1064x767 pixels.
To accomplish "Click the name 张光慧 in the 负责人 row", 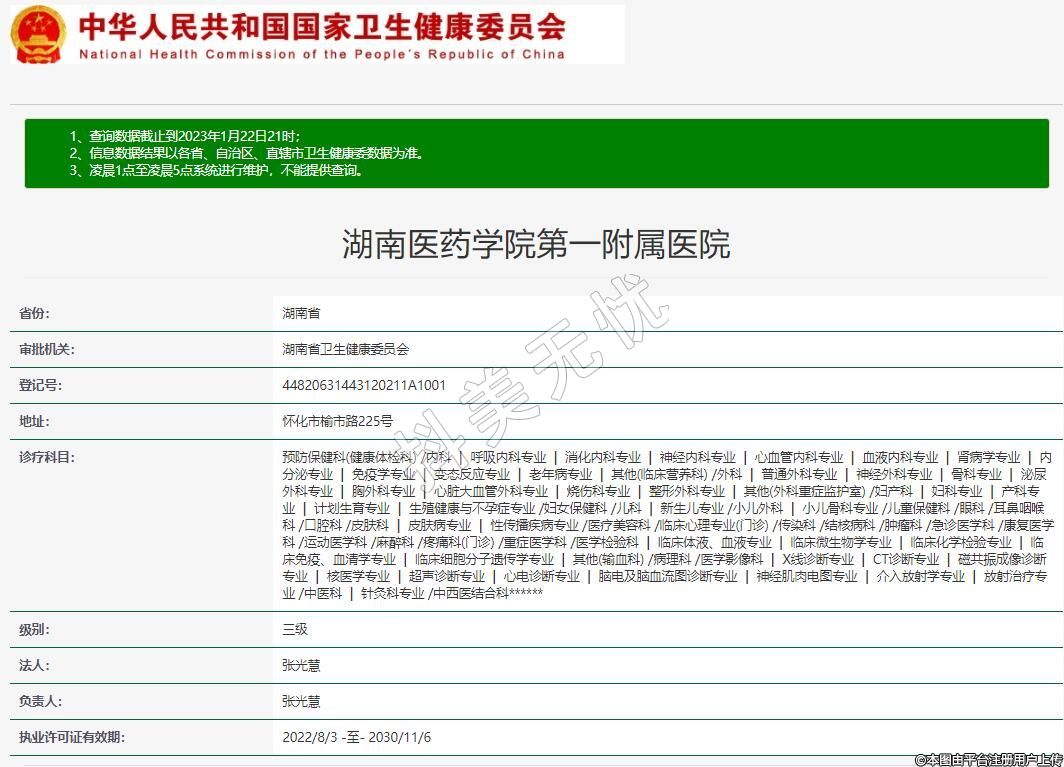I will (301, 701).
